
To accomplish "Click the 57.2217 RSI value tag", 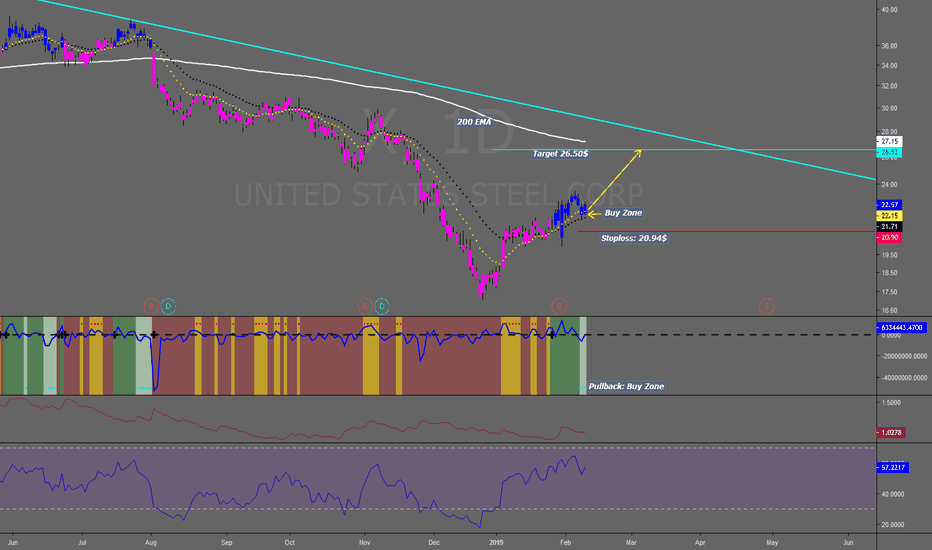I will (893, 467).
